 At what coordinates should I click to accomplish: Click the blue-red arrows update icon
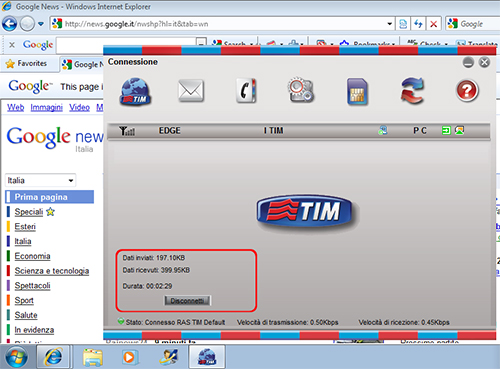click(412, 90)
